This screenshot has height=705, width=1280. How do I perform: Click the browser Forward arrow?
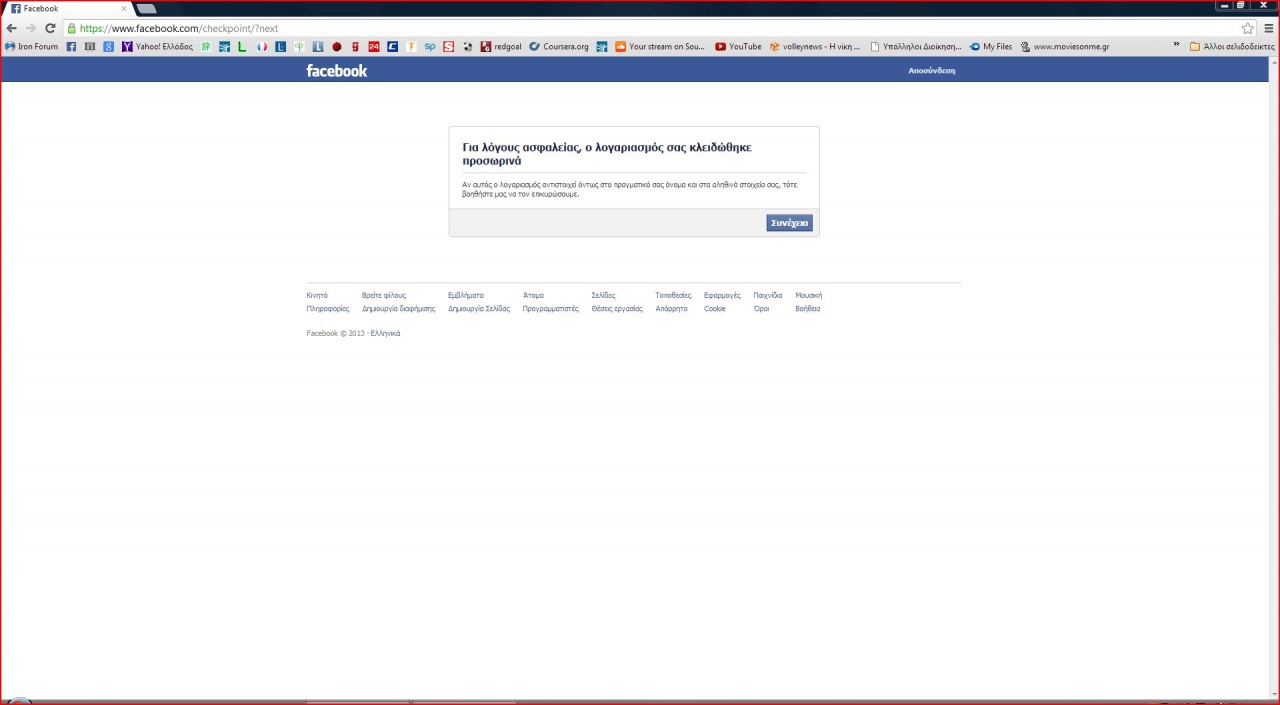[30, 29]
